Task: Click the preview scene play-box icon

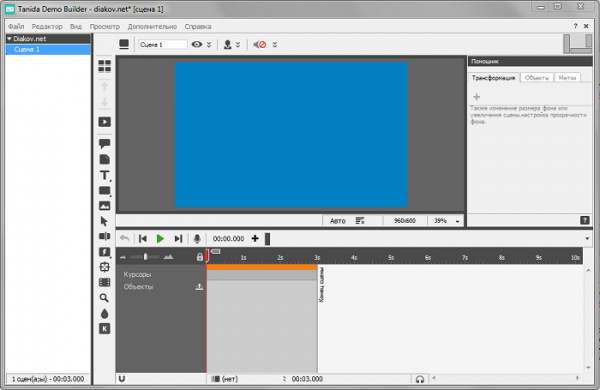Action: tap(104, 122)
